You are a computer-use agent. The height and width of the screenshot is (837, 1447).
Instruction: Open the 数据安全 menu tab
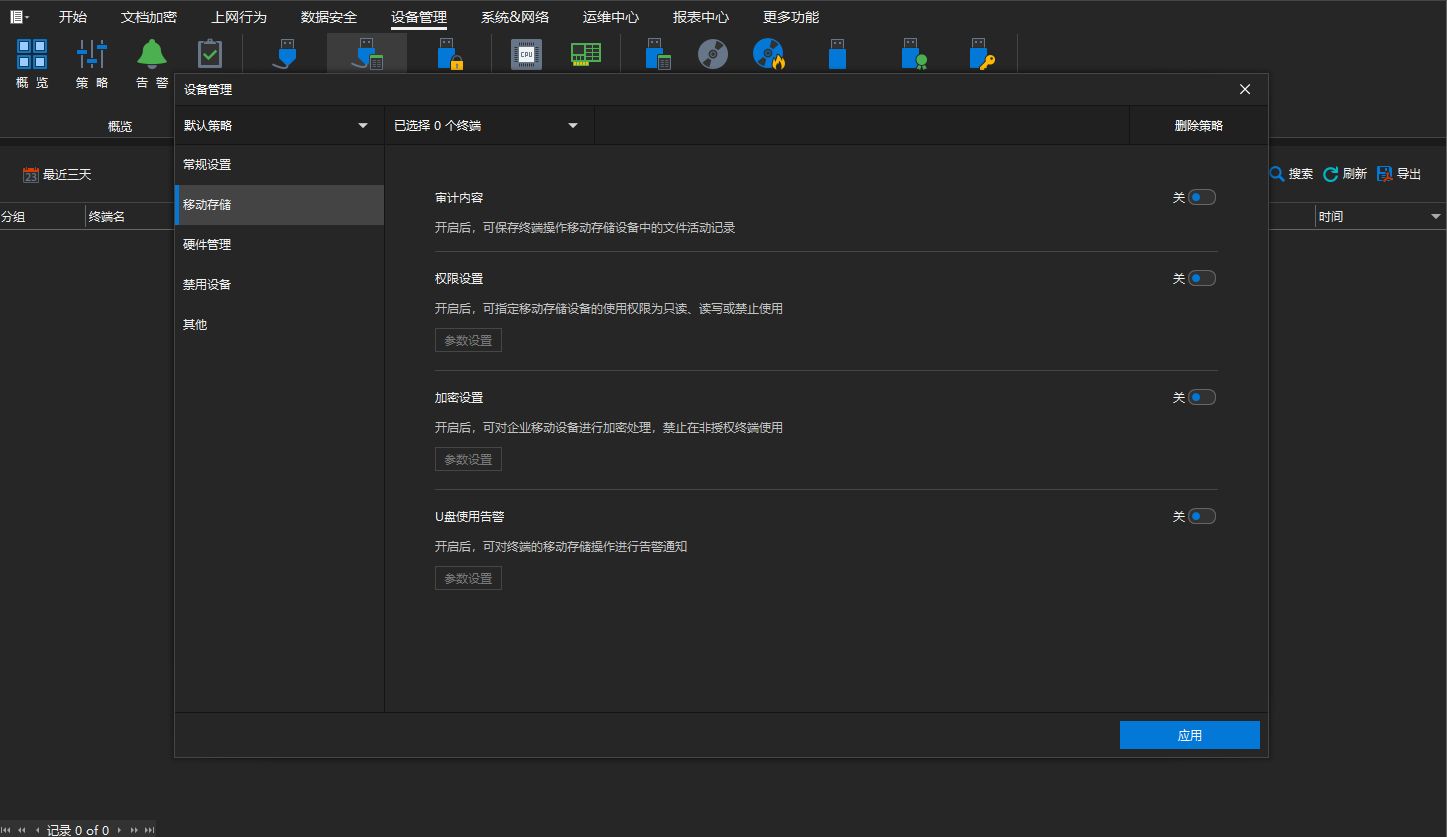coord(329,17)
